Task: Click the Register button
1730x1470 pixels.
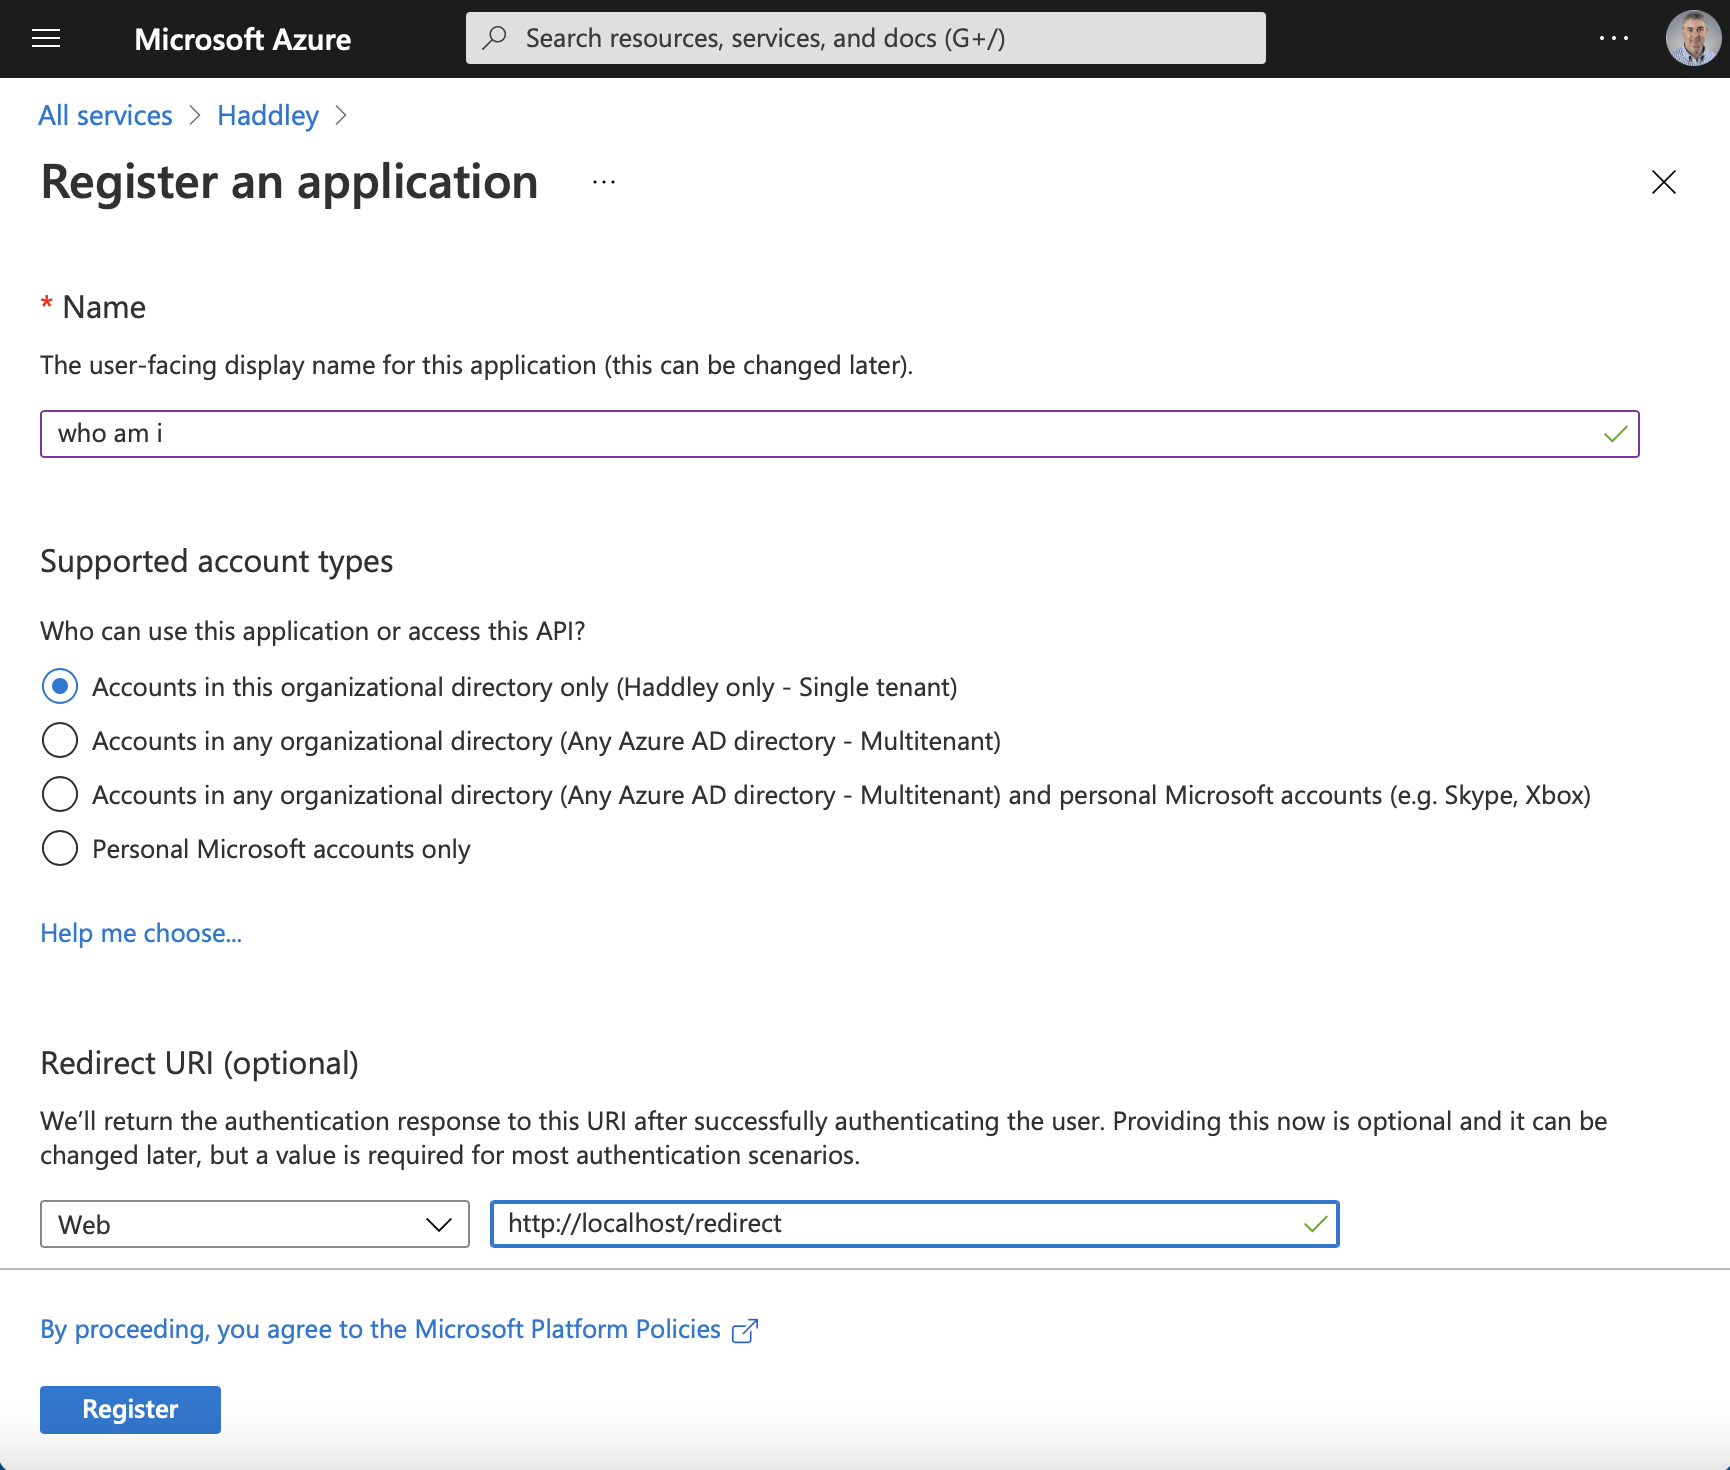Action: 130,1409
